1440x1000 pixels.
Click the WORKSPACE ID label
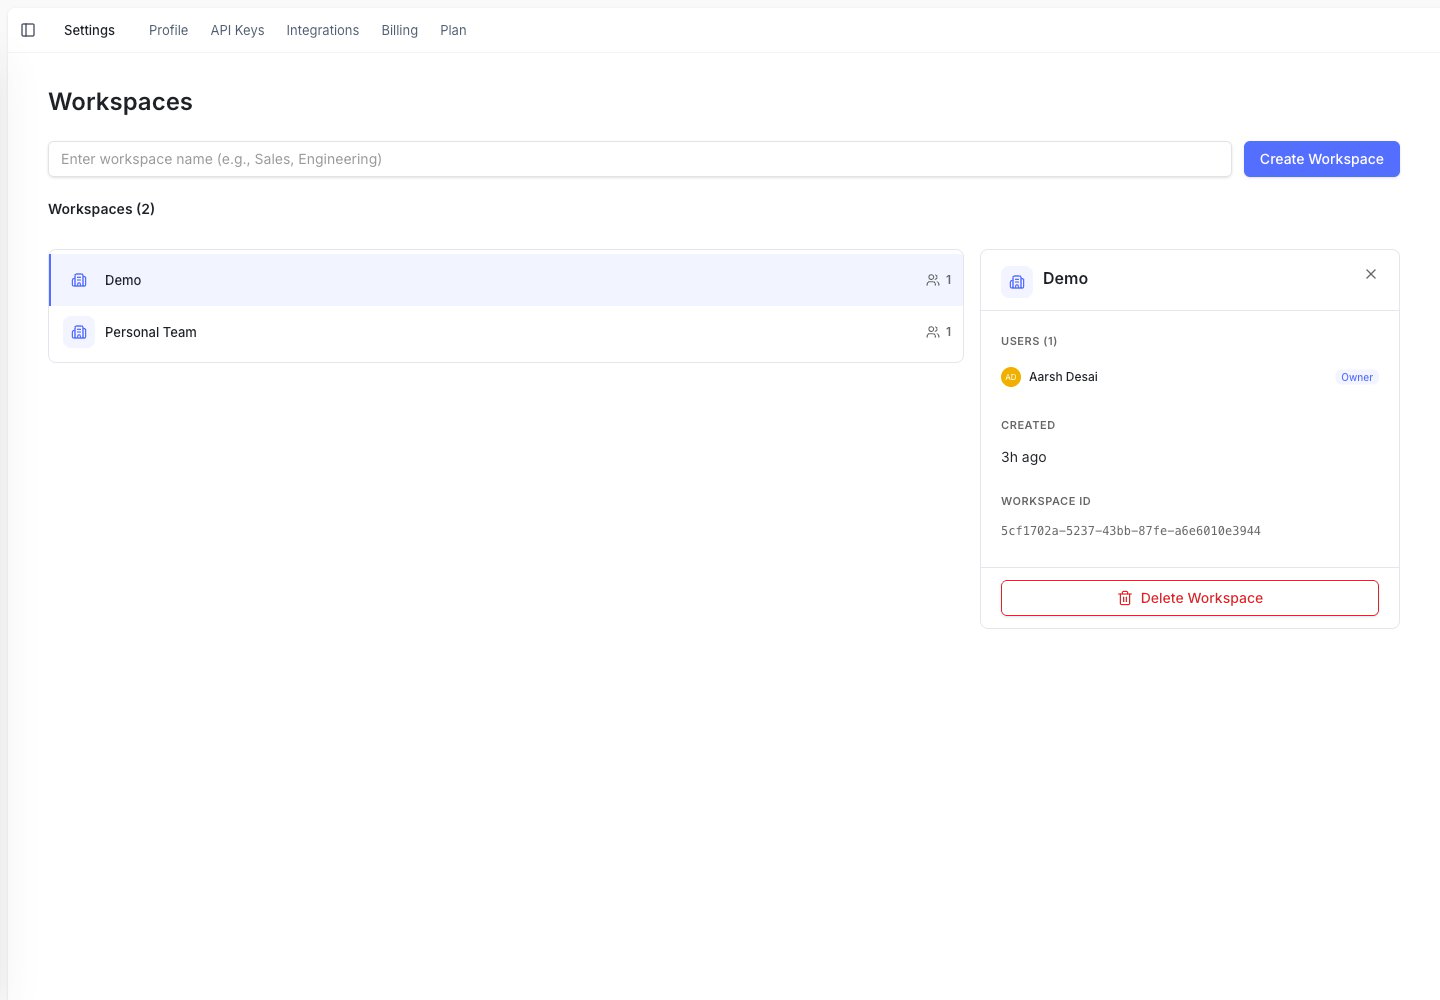(1046, 501)
